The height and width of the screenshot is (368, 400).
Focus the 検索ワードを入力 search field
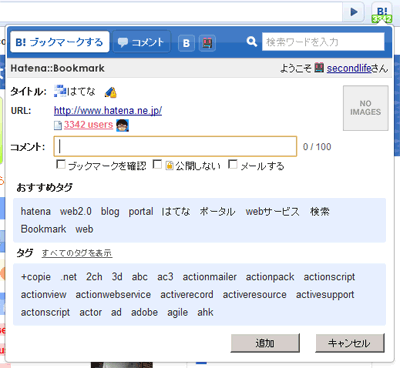pos(323,42)
